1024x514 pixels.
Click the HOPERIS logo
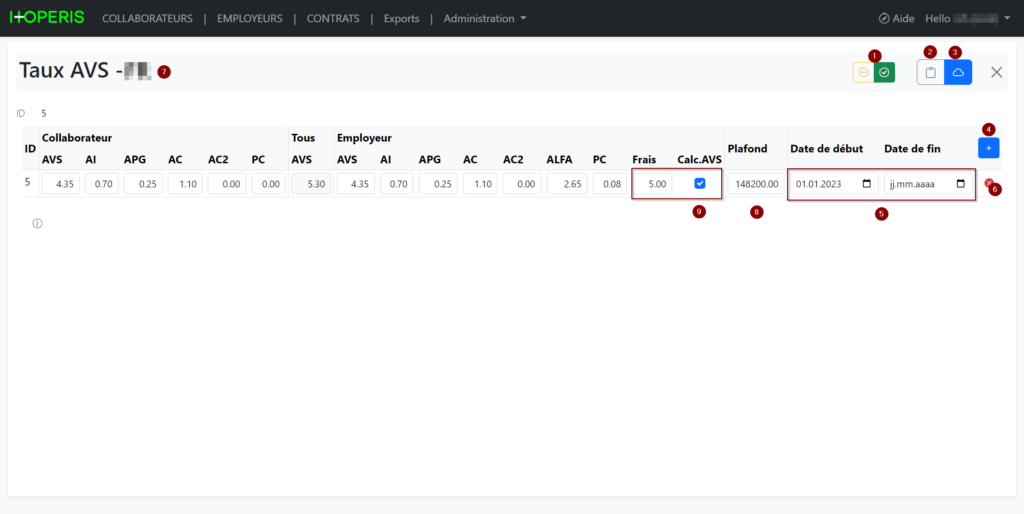point(47,18)
